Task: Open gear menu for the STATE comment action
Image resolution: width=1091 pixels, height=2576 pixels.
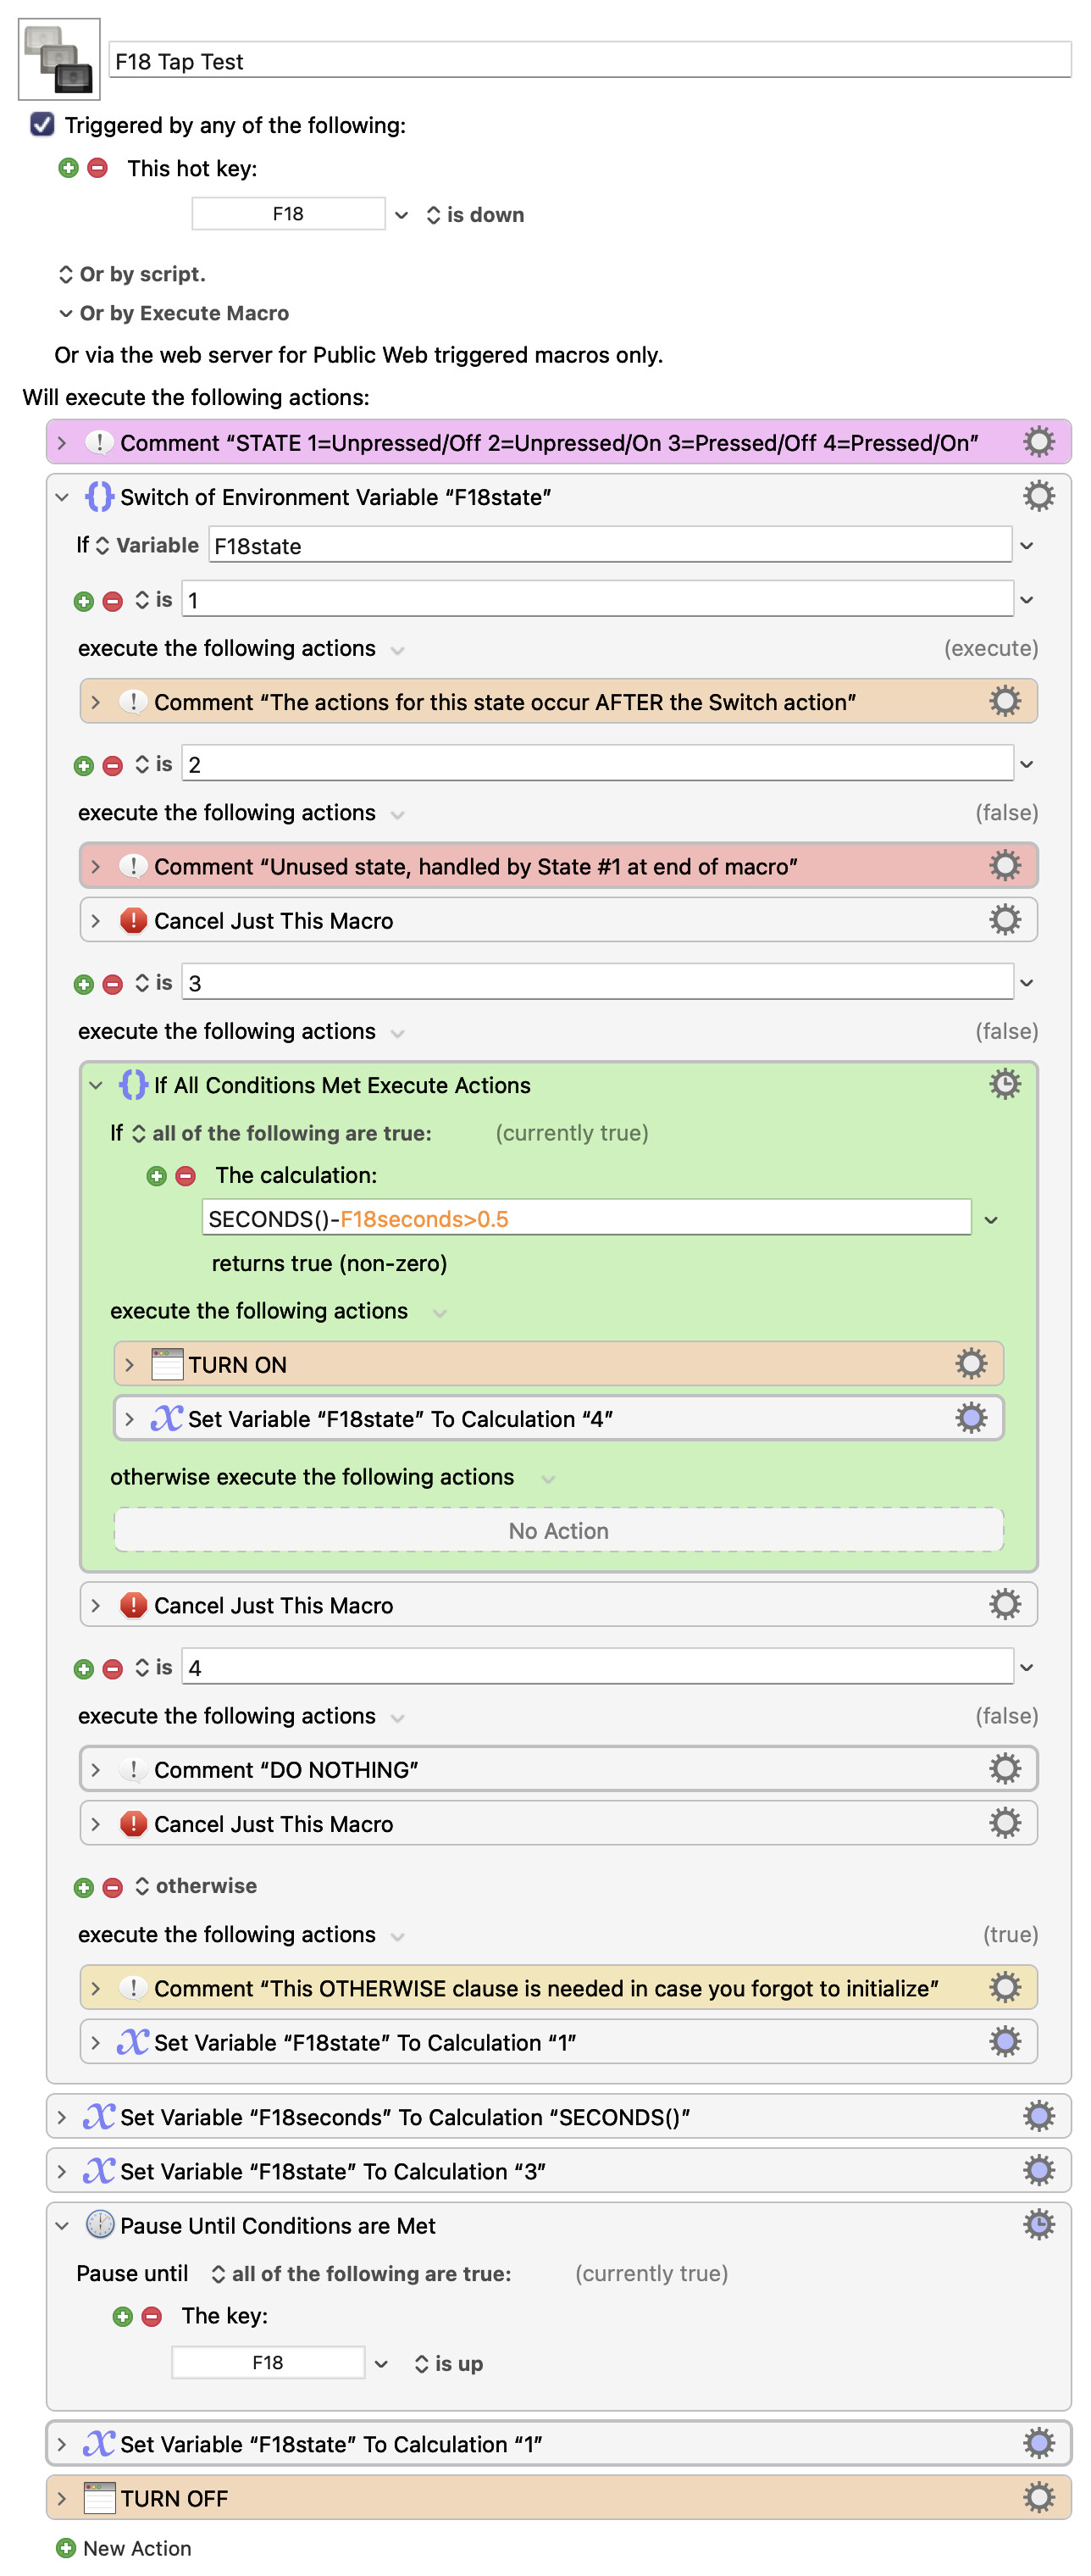Action: click(1038, 442)
